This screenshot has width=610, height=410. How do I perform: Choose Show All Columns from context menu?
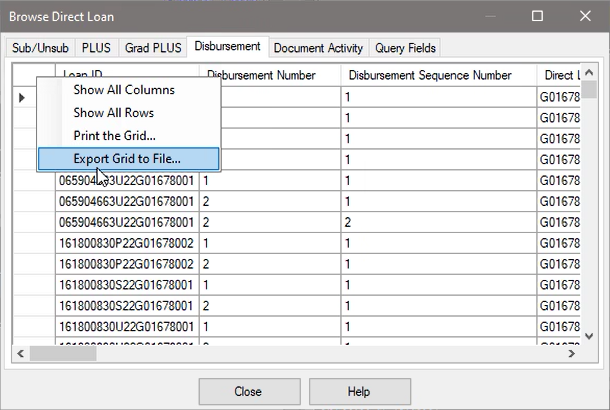pos(123,90)
